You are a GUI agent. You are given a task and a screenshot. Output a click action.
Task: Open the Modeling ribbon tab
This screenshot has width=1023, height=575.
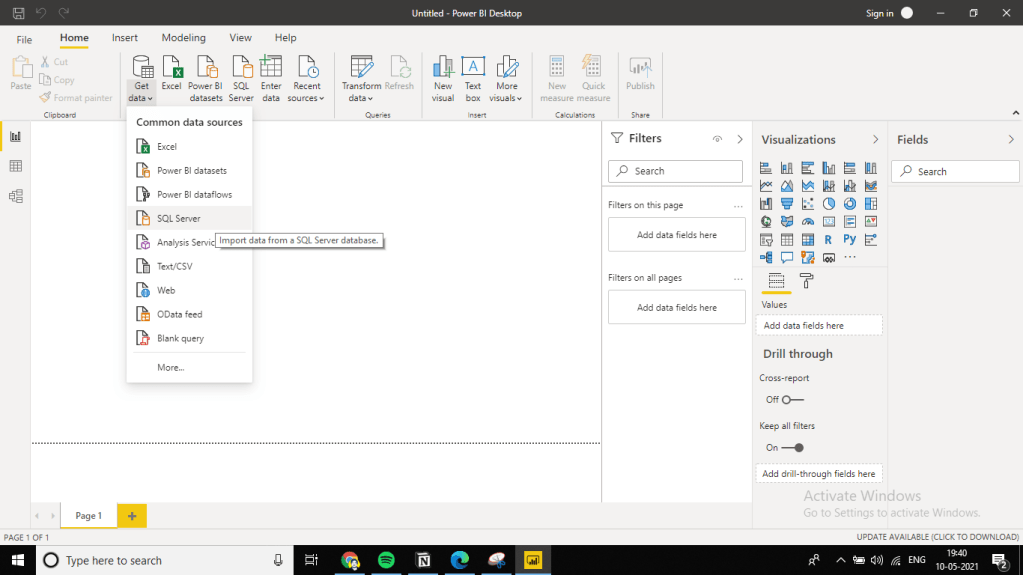[x=183, y=38]
